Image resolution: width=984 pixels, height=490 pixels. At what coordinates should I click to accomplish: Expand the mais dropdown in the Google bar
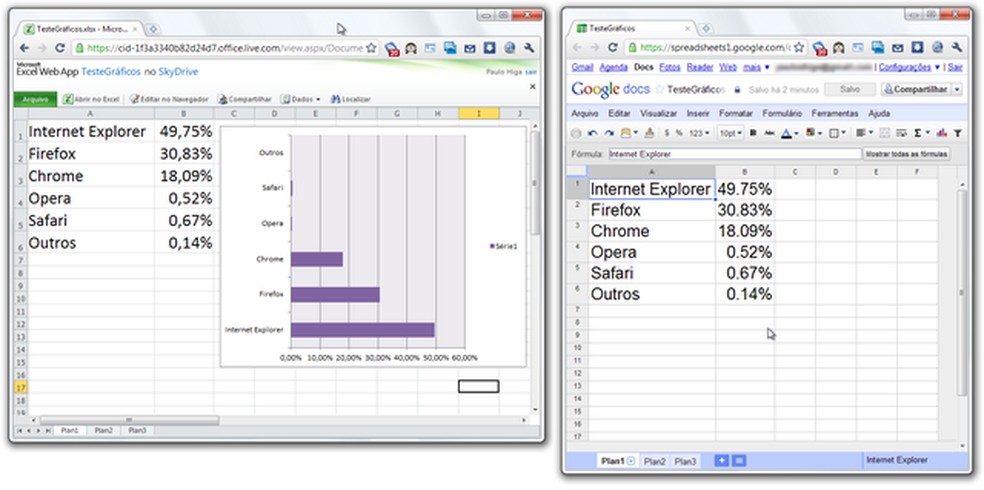756,67
